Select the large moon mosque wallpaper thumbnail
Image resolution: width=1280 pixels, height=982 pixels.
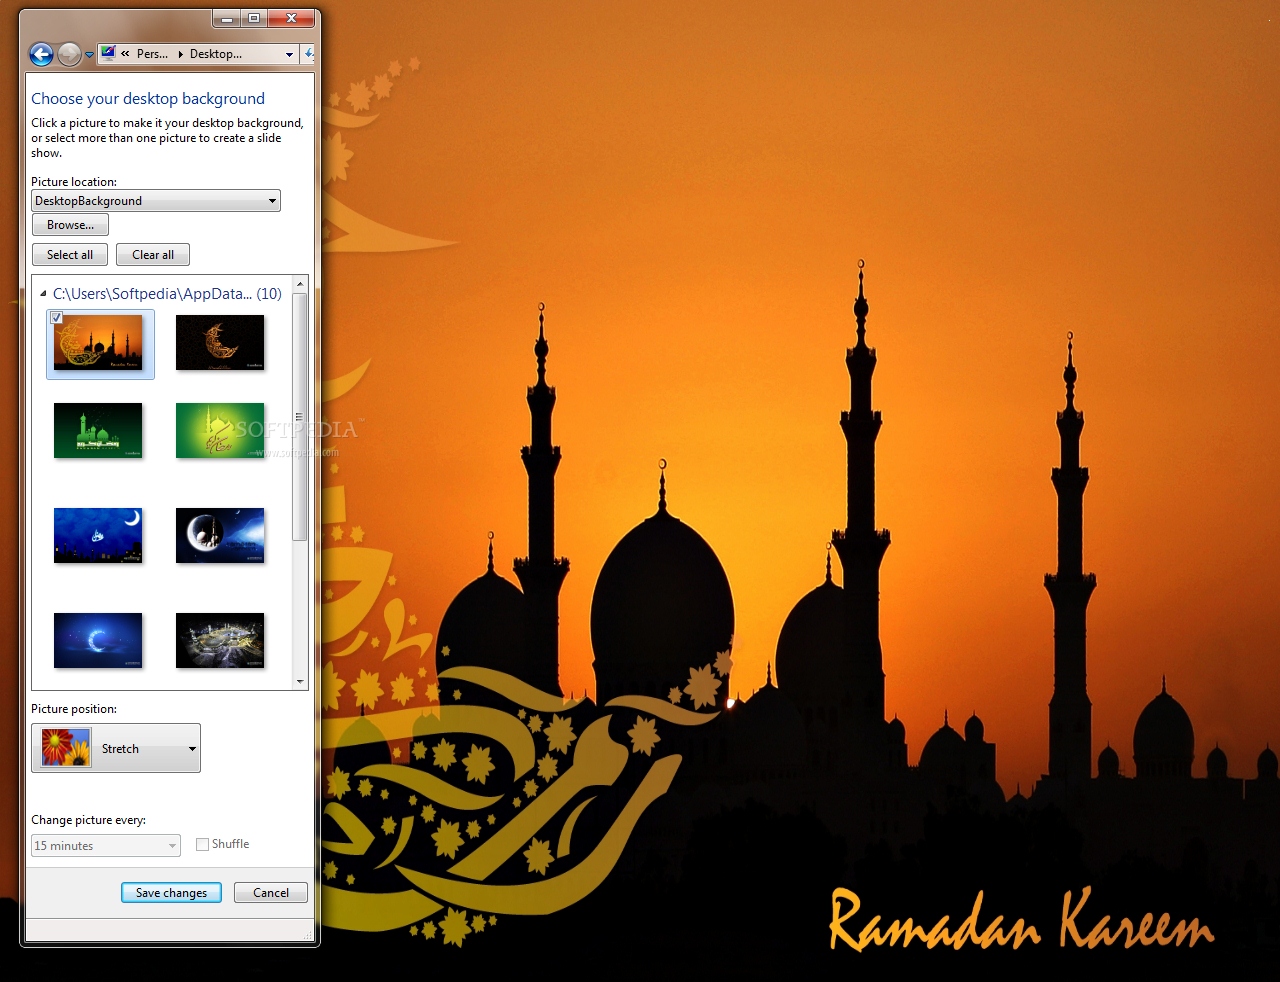coord(220,536)
